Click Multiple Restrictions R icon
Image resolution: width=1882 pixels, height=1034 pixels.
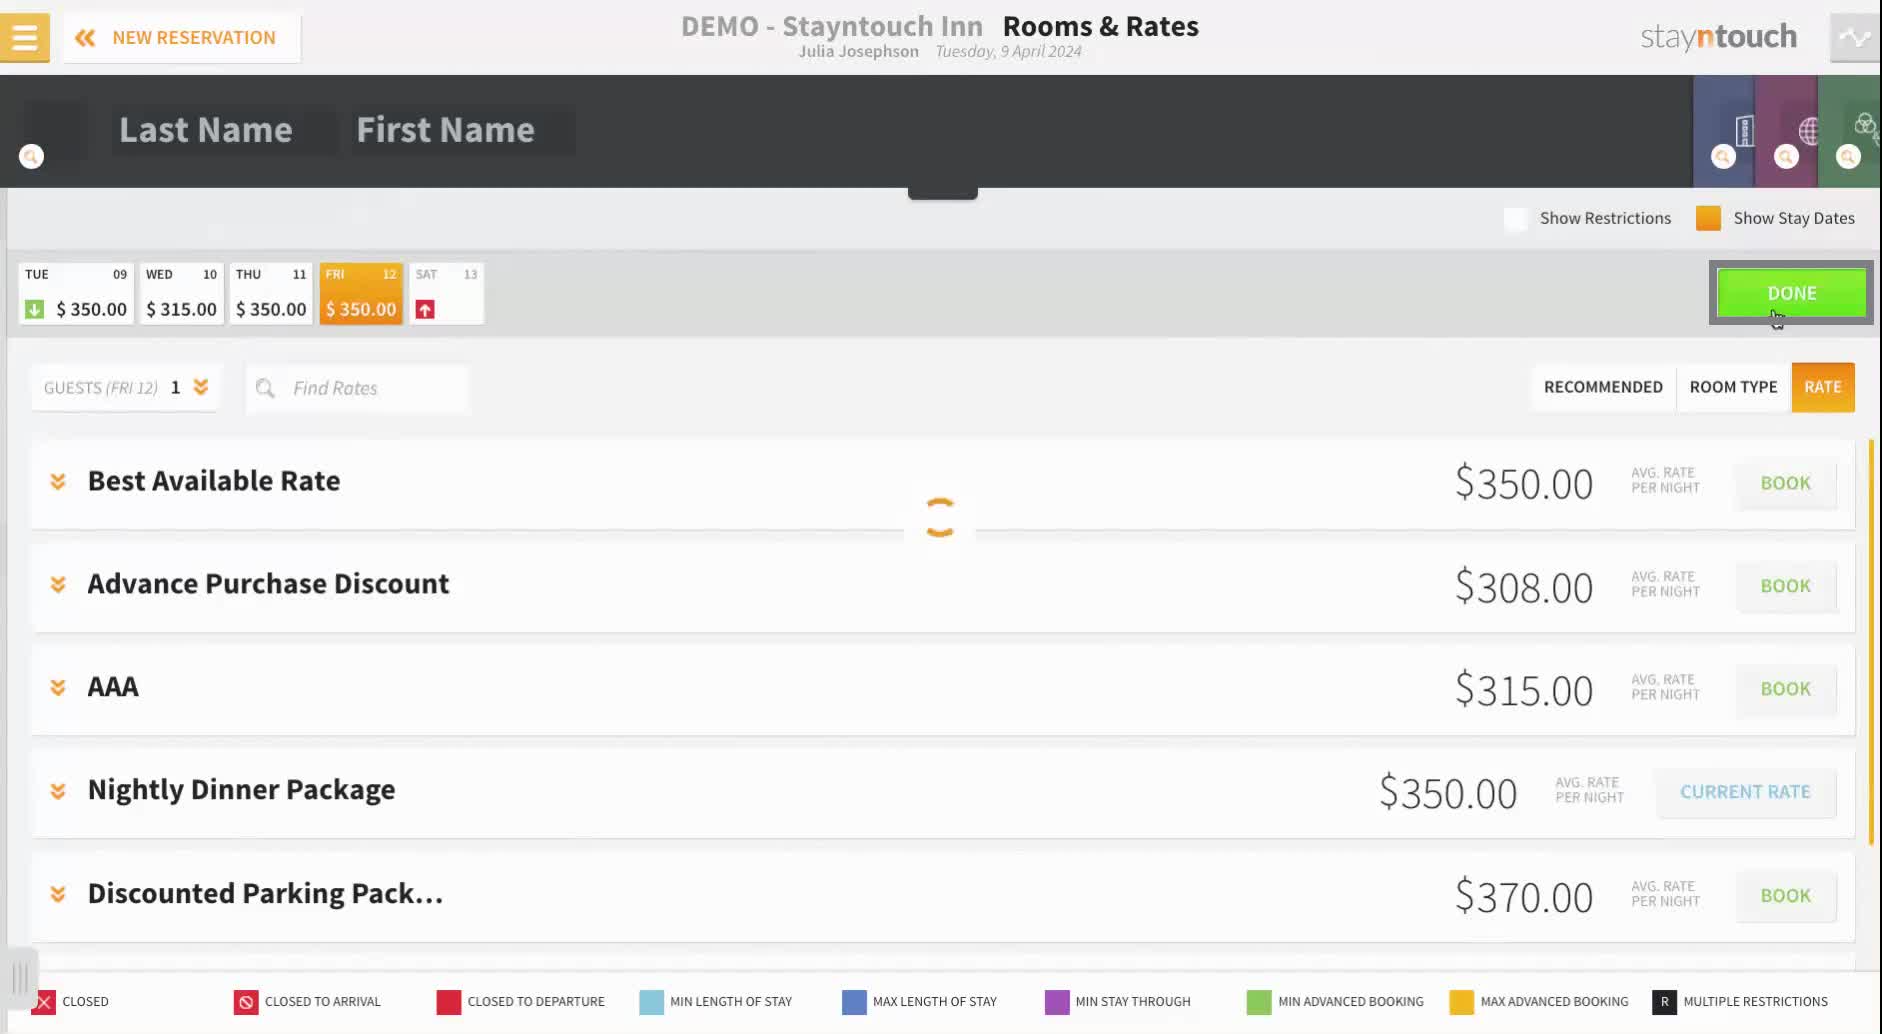pyautogui.click(x=1664, y=1002)
